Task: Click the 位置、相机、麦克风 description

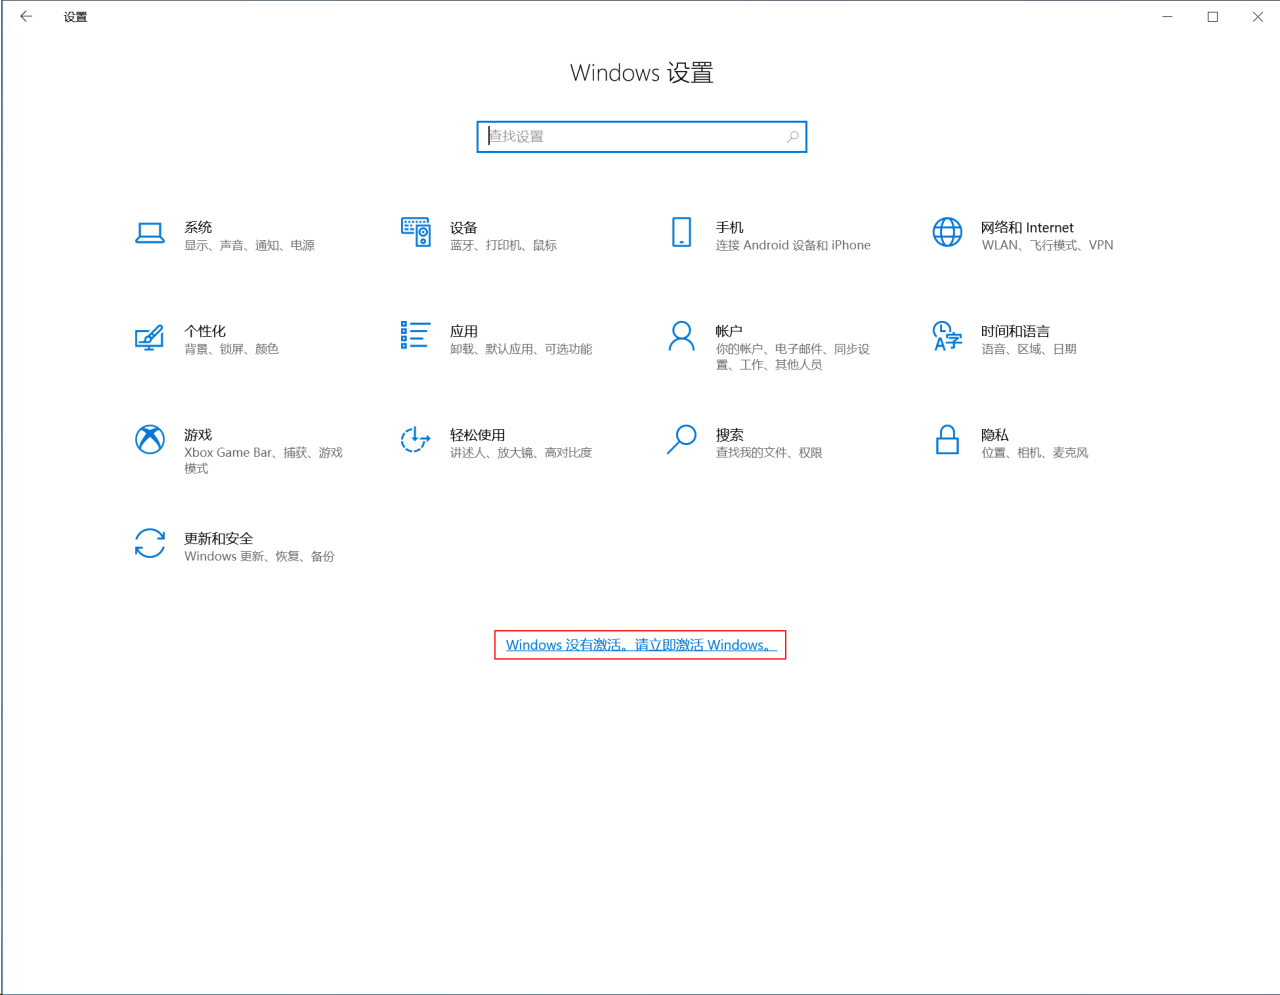Action: coord(1035,453)
